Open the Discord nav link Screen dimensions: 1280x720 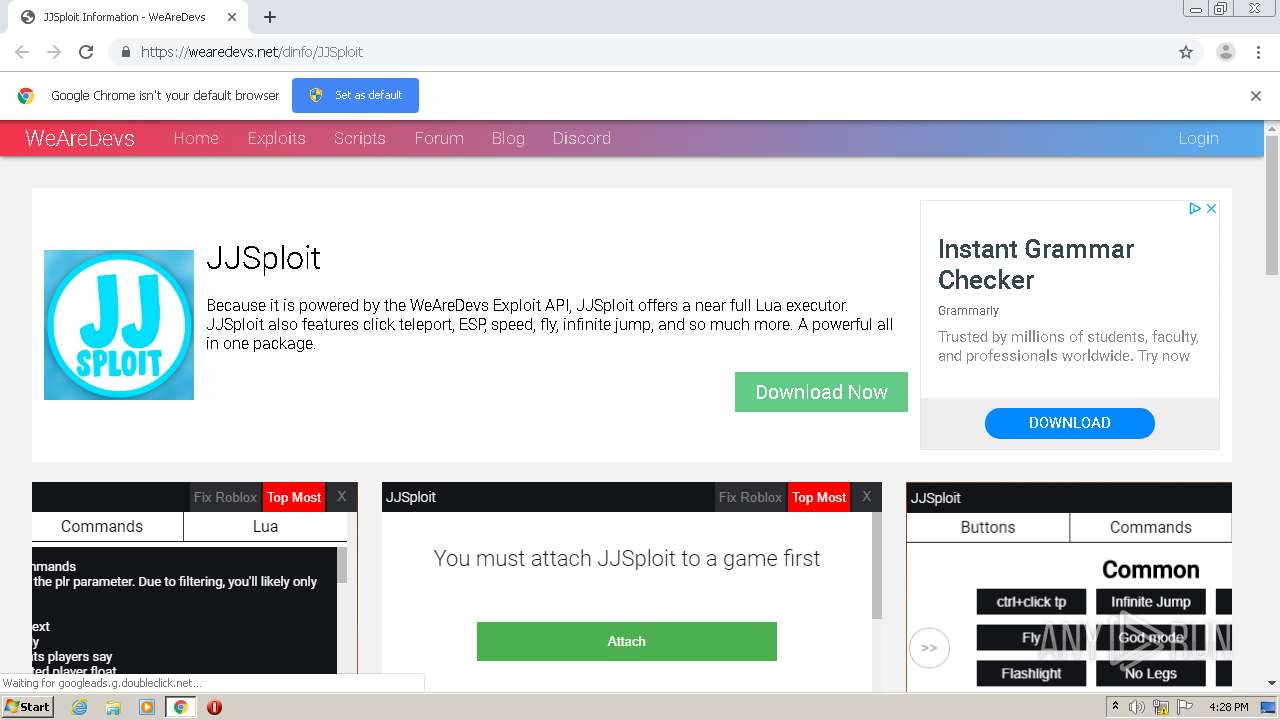[582, 138]
